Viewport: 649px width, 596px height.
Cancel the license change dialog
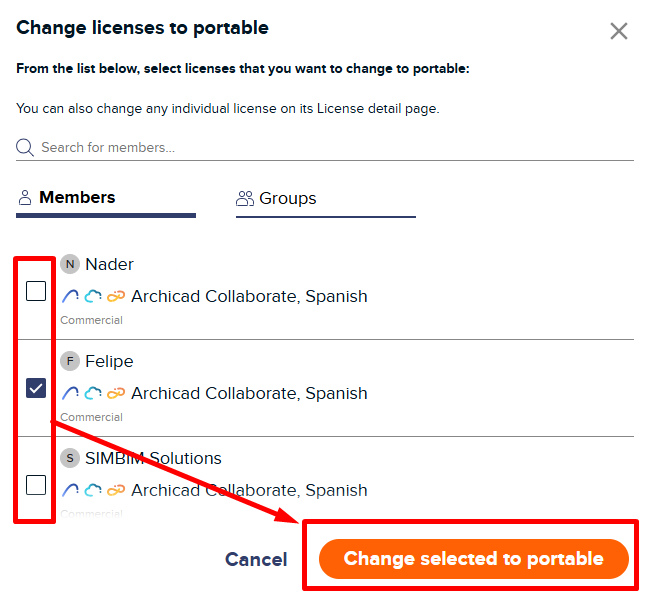[x=256, y=559]
